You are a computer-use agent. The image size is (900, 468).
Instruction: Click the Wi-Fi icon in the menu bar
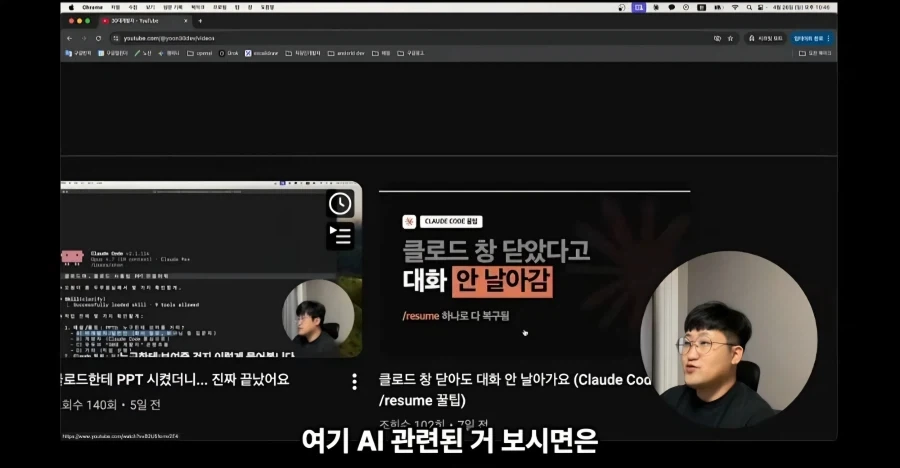735,7
